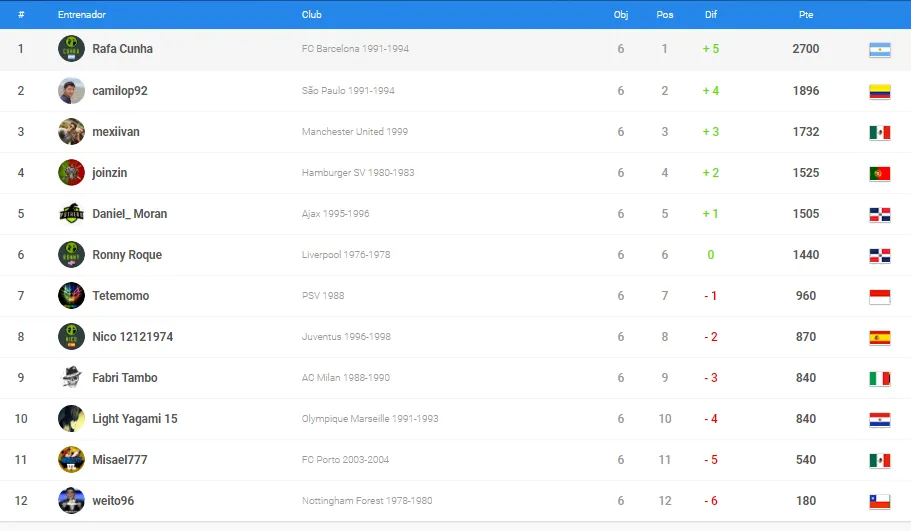911x531 pixels.
Task: Click club text Ajax 1995-1996
Action: pyautogui.click(x=335, y=213)
